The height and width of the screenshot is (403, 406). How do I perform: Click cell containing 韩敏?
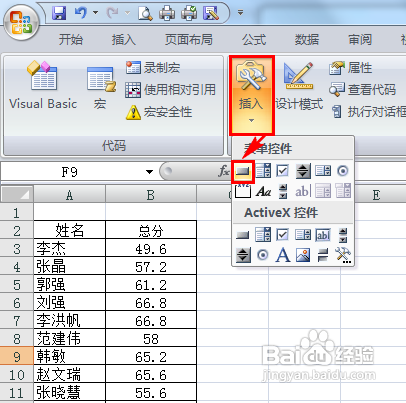click(69, 356)
